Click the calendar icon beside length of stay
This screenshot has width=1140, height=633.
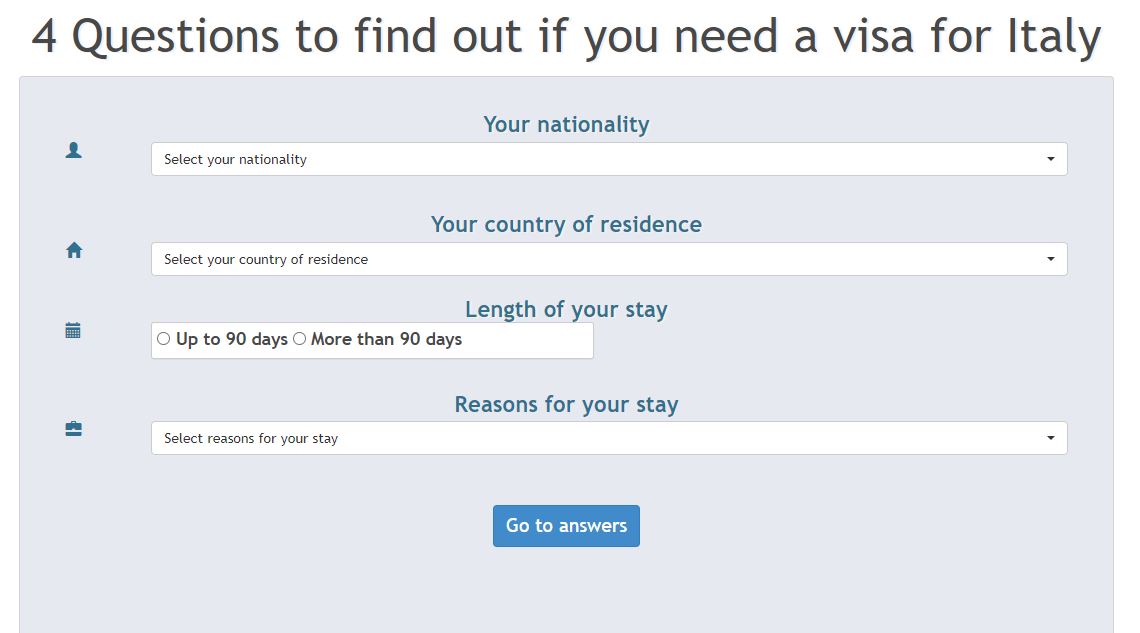pyautogui.click(x=73, y=330)
